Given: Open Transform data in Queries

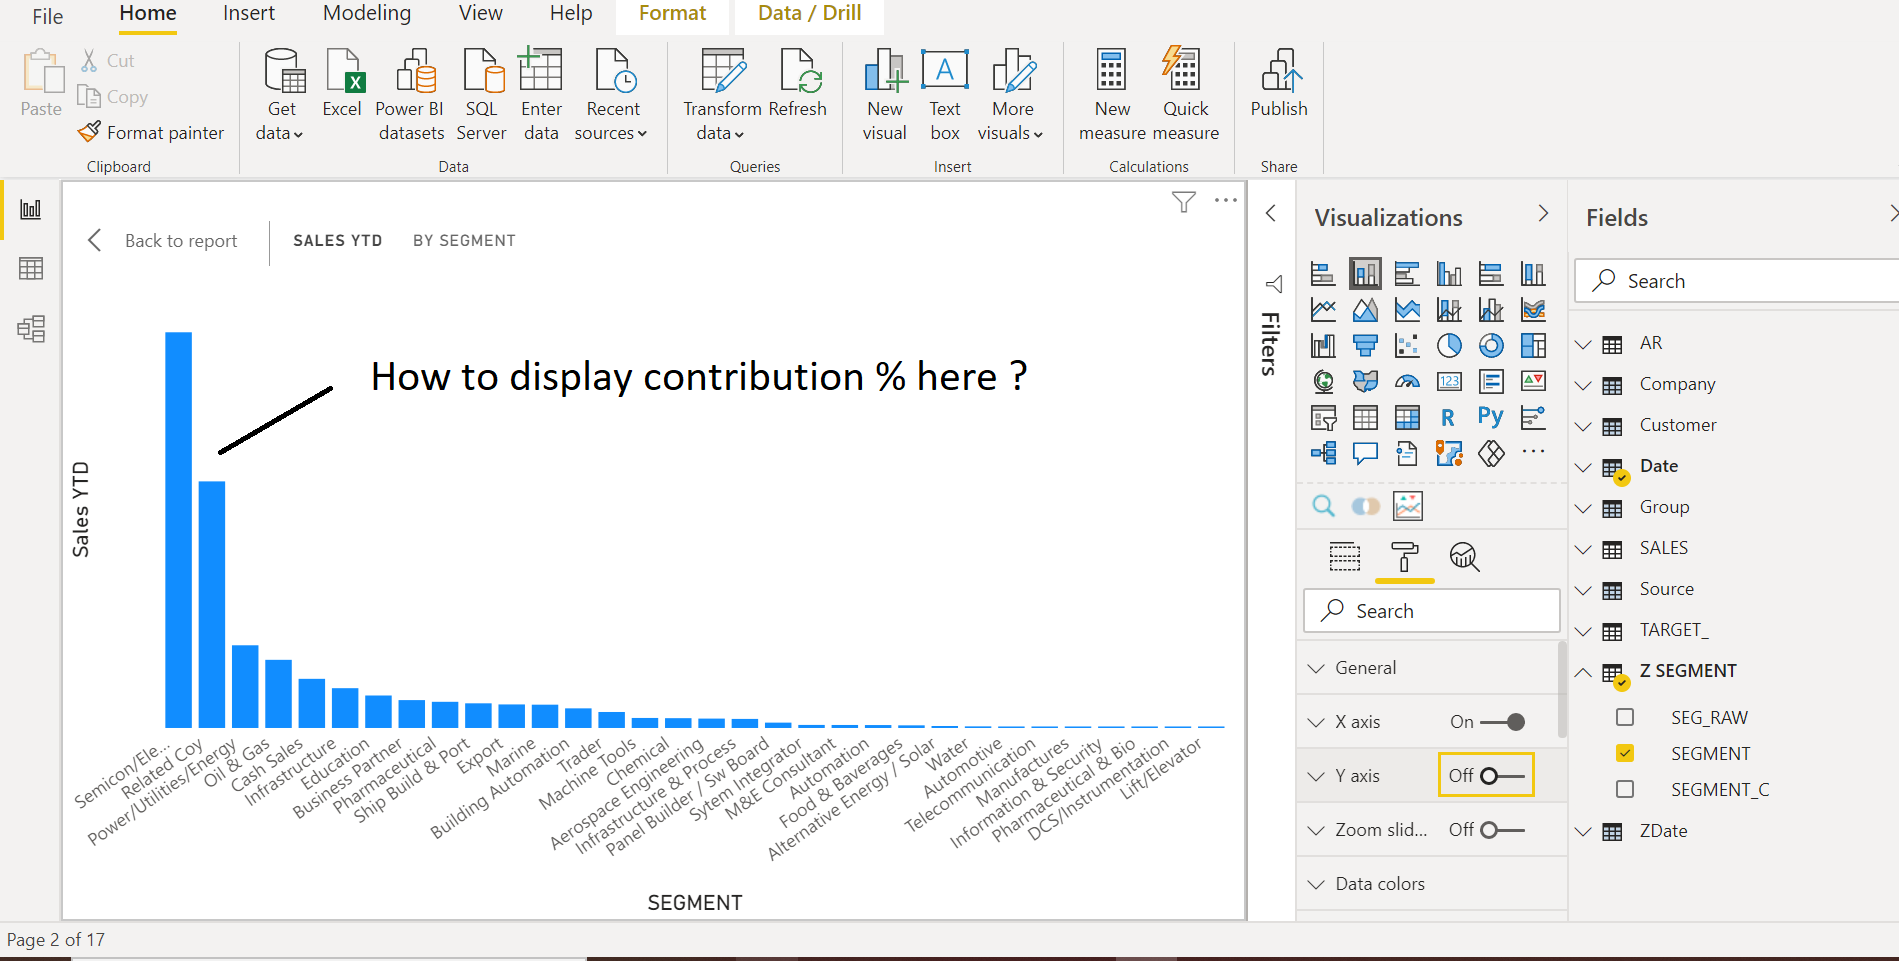Looking at the screenshot, I should tap(721, 95).
